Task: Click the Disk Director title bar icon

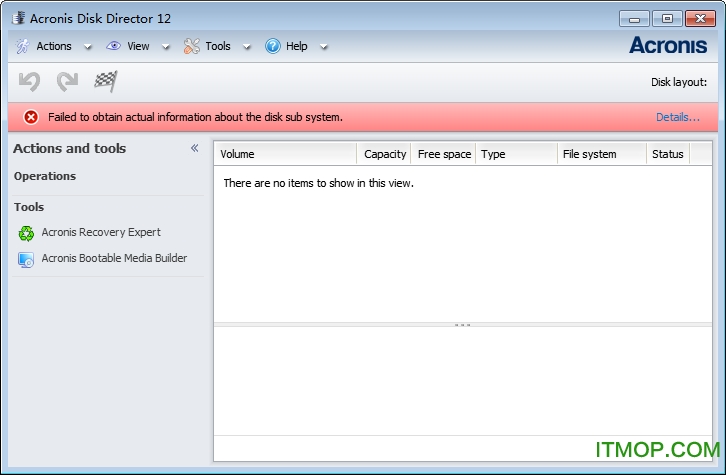Action: coord(17,18)
